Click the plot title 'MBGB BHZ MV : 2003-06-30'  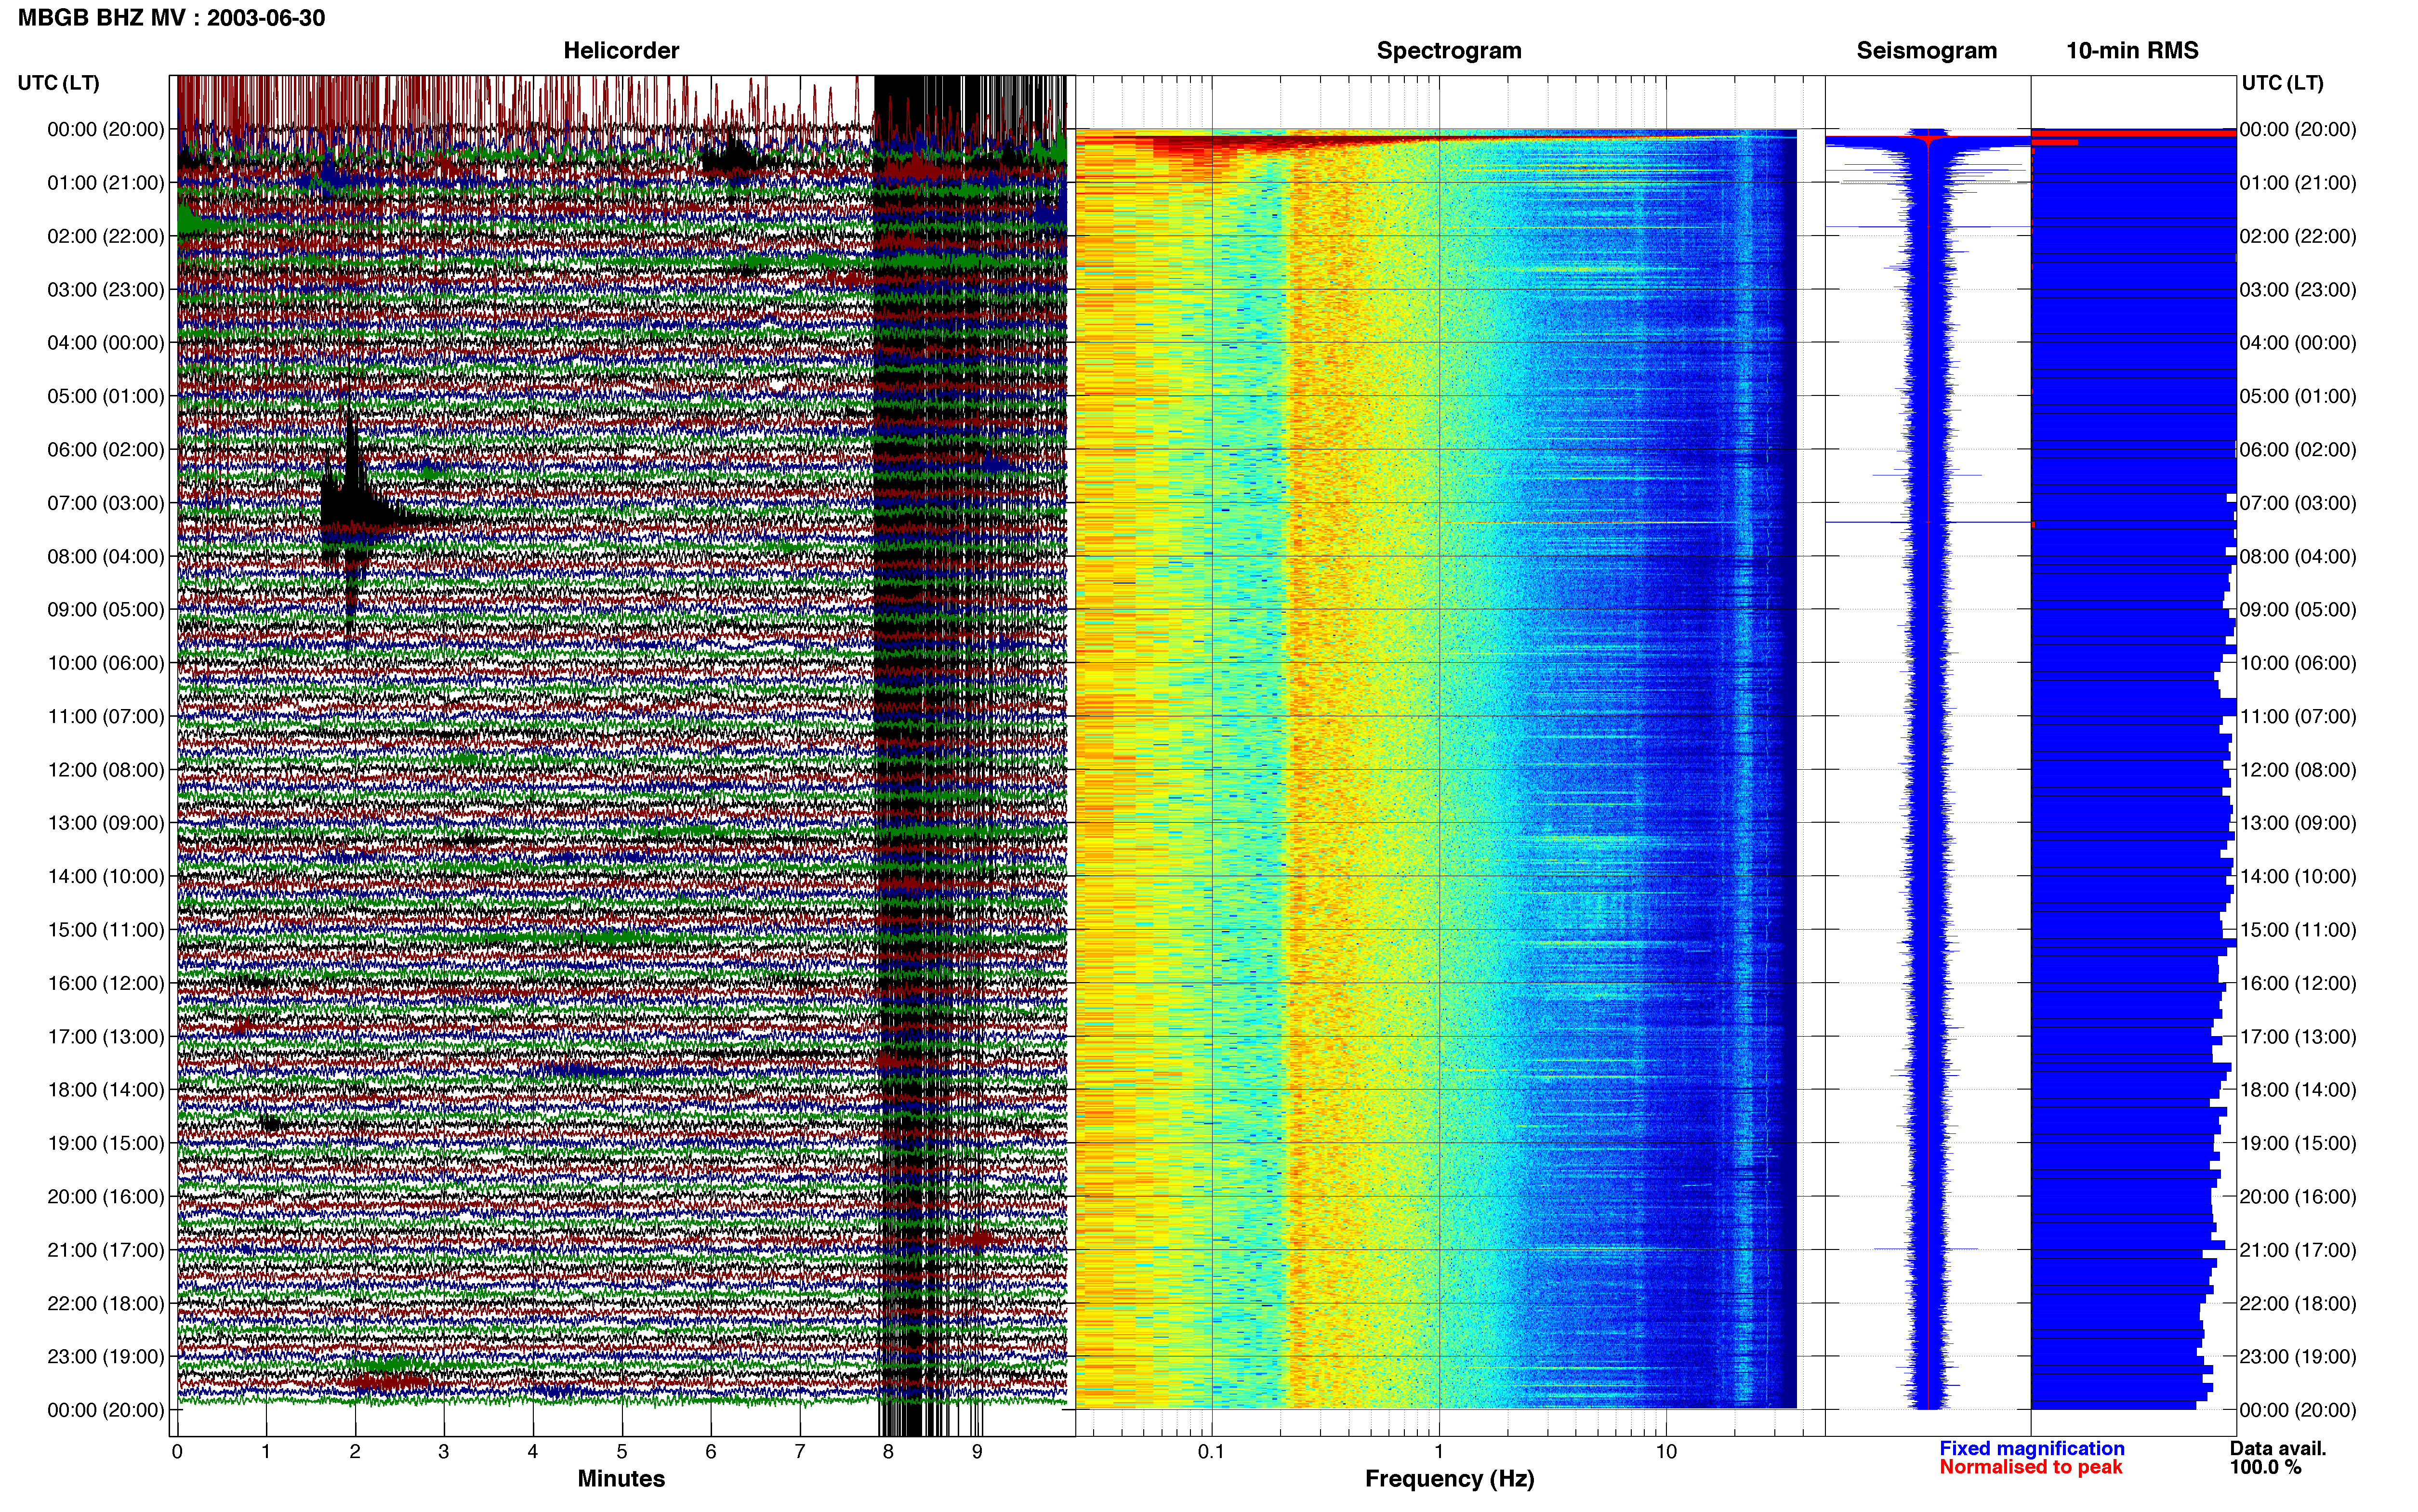click(x=171, y=18)
